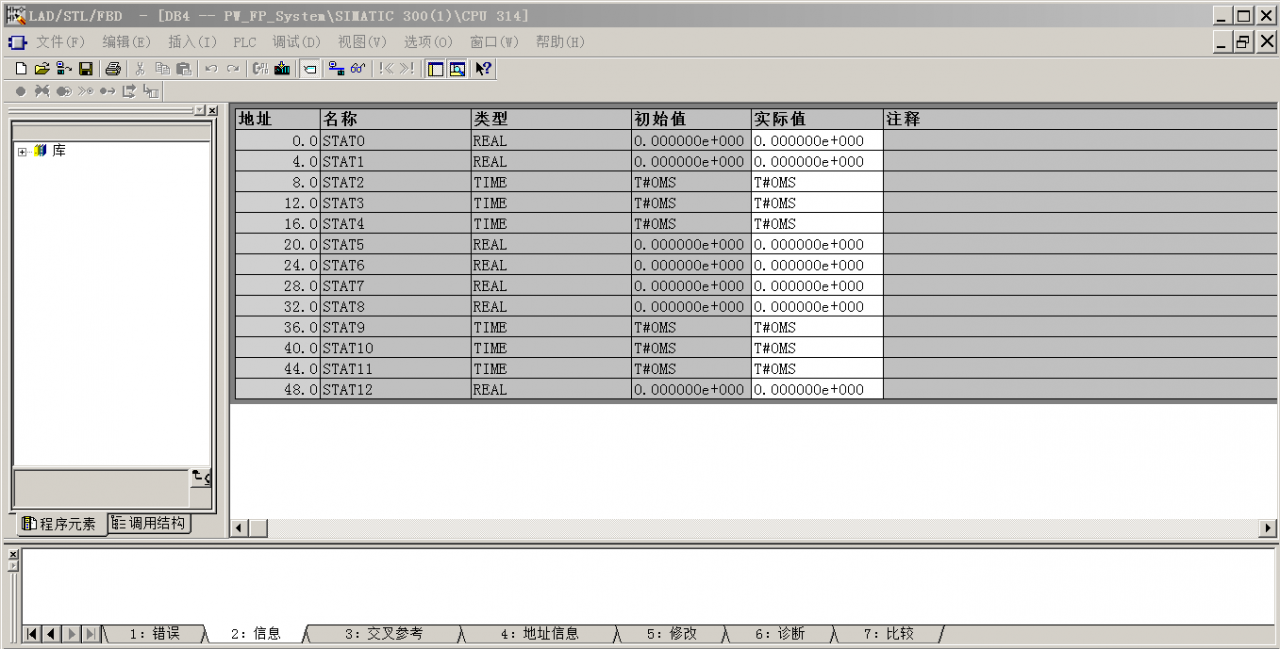Click the set breakpoint dot icon
This screenshot has width=1280, height=649.
click(21, 91)
